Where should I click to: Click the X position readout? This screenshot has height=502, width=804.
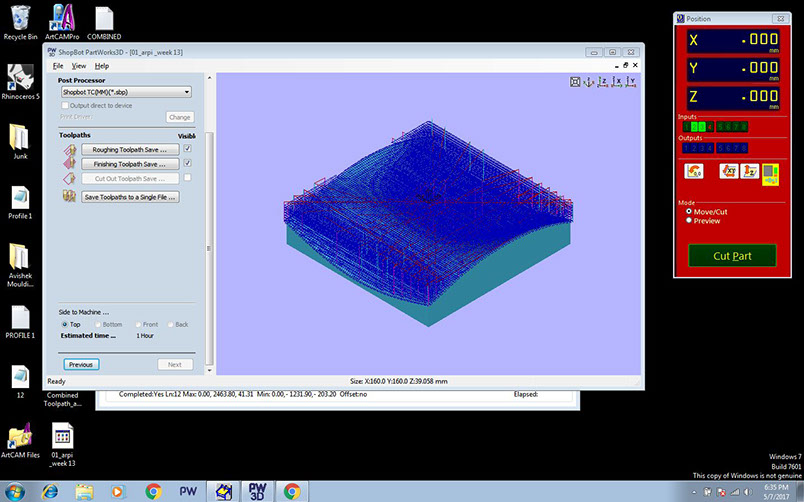[733, 40]
